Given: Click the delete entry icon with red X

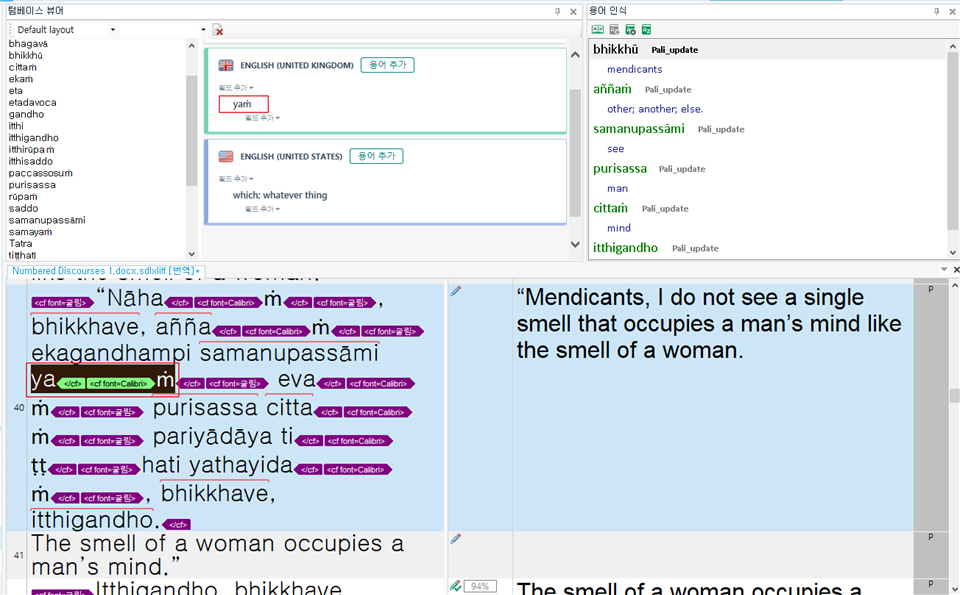Looking at the screenshot, I should tap(217, 30).
